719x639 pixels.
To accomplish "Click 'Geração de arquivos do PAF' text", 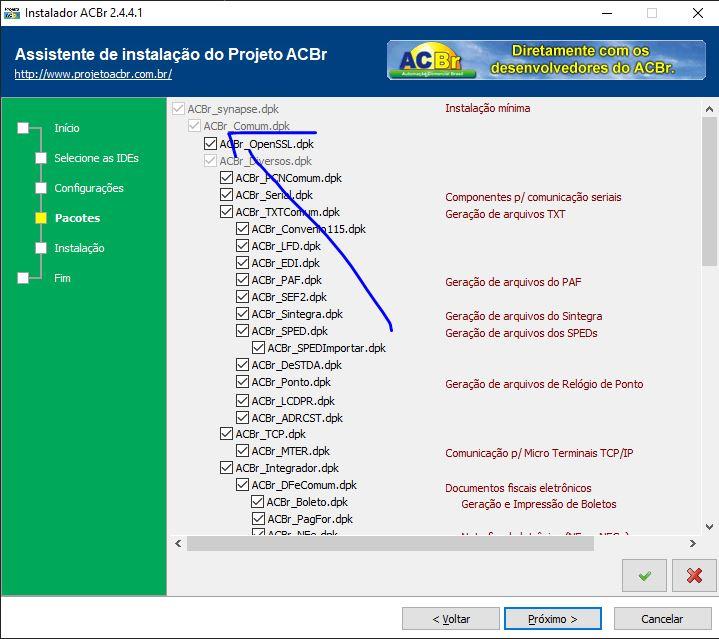I will [513, 282].
